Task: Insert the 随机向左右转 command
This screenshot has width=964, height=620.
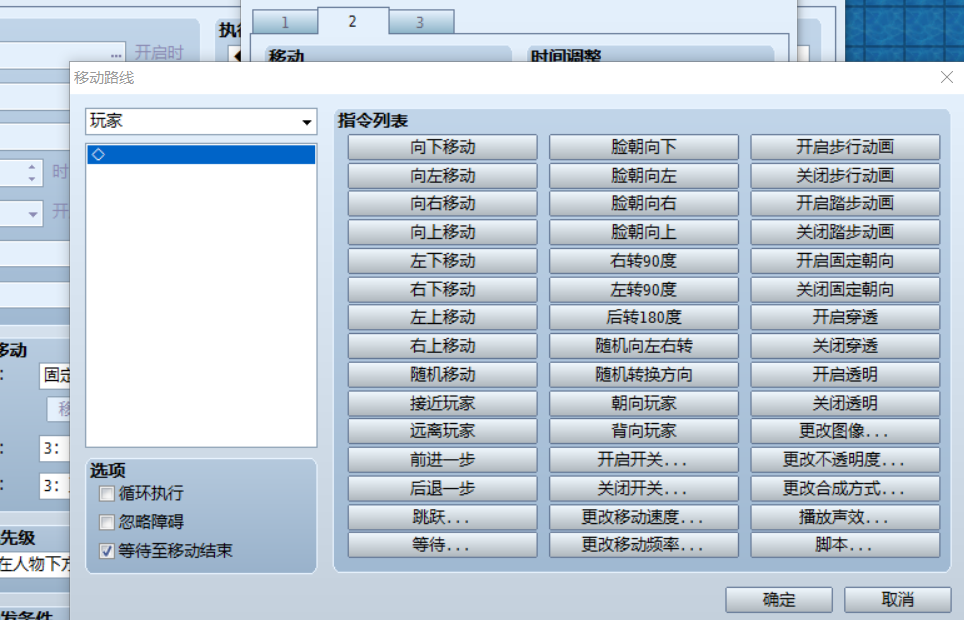Action: pos(644,346)
